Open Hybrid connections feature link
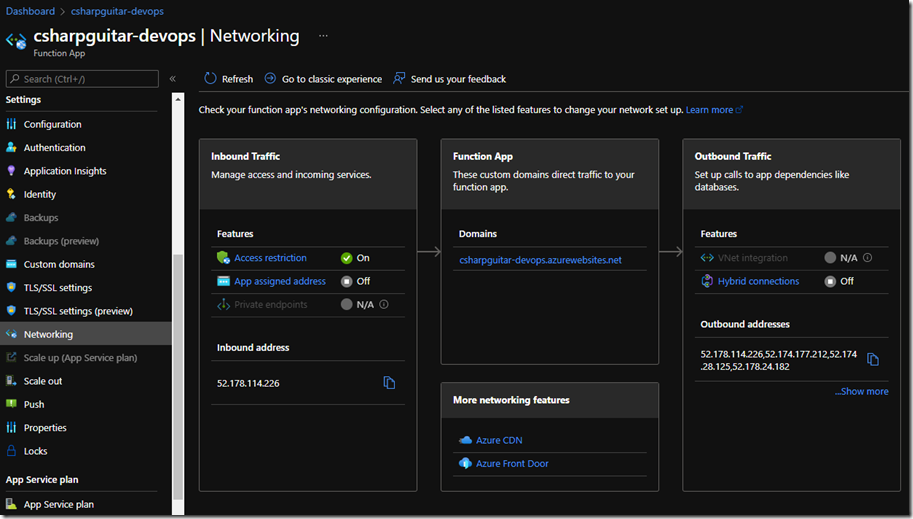 tap(758, 281)
